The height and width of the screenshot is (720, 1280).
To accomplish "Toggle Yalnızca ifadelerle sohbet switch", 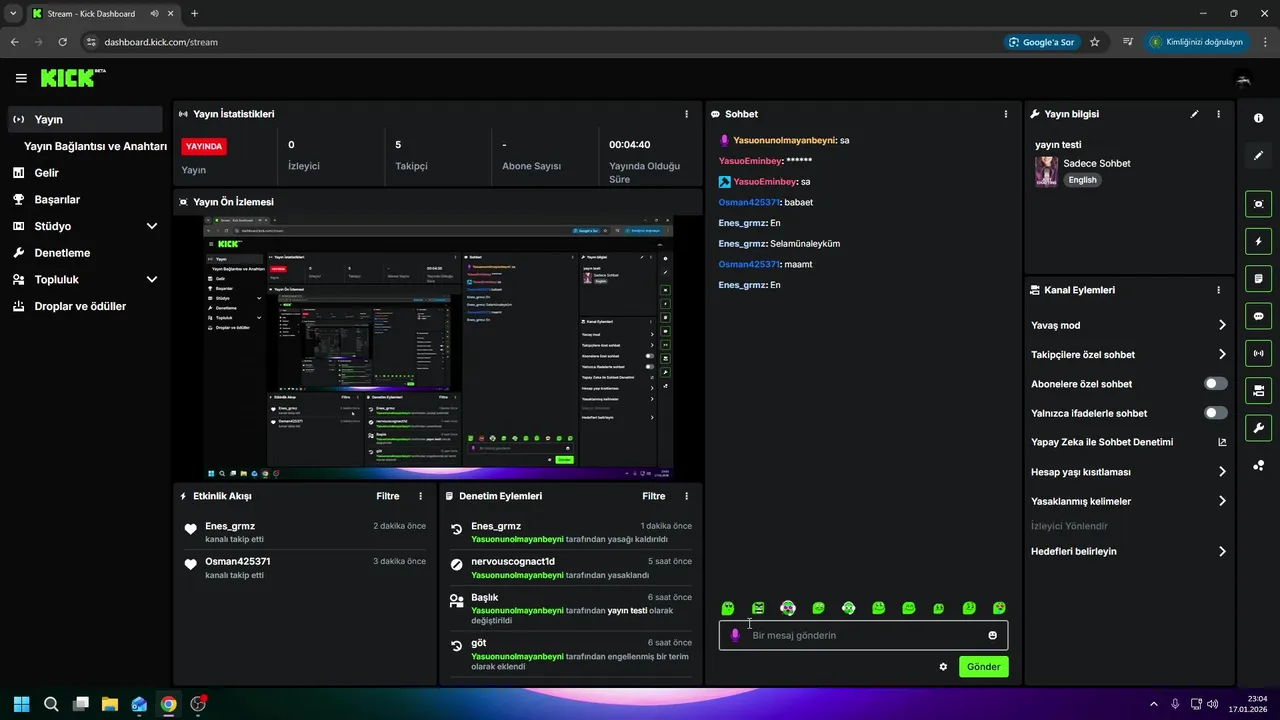I will (x=1215, y=413).
